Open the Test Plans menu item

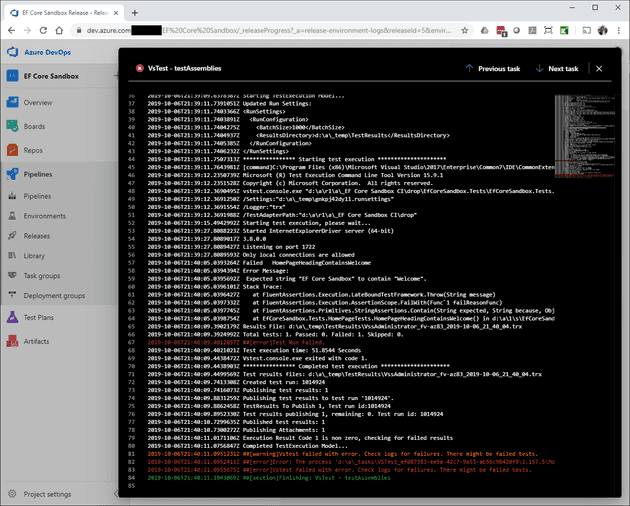(x=39, y=318)
